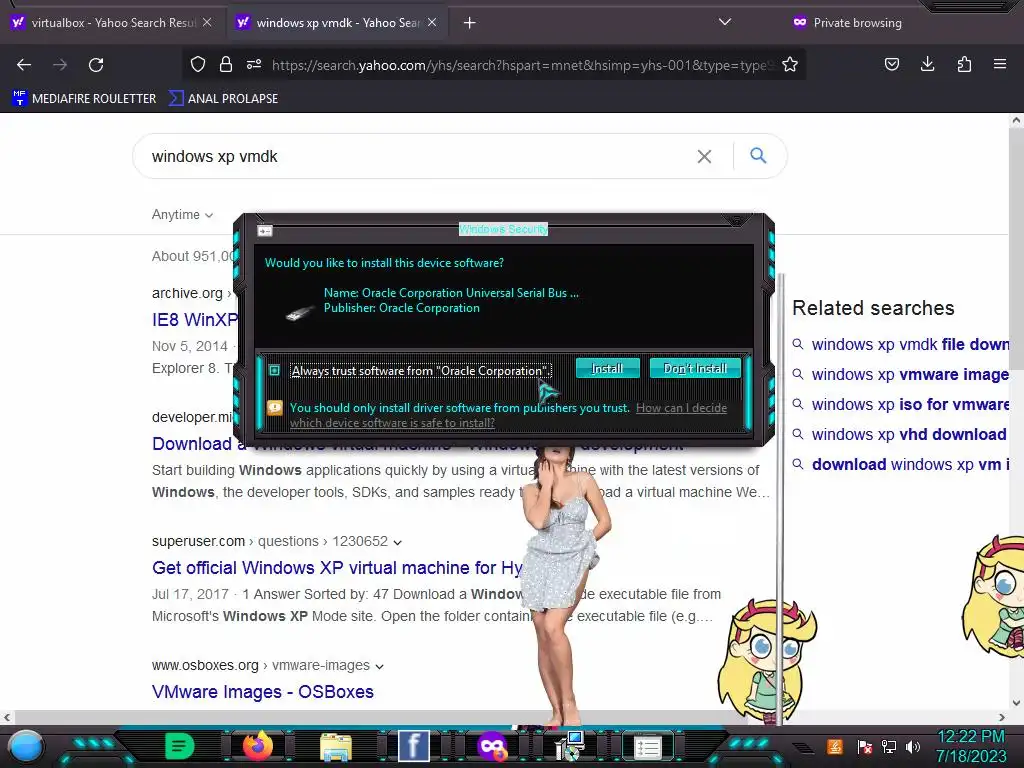The image size is (1024, 768).
Task: Click the Firefox private browsing taskbar icon
Action: (492, 746)
